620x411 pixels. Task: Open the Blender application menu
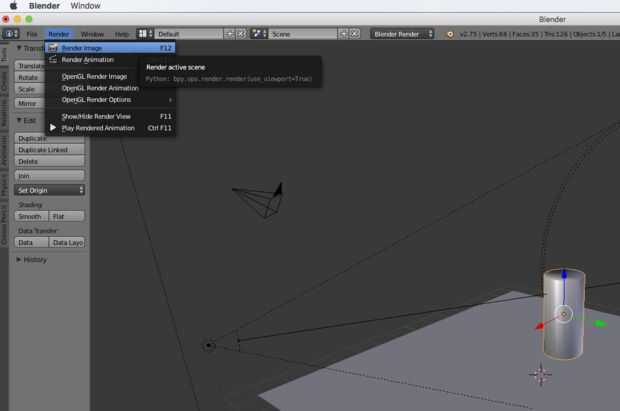point(44,6)
